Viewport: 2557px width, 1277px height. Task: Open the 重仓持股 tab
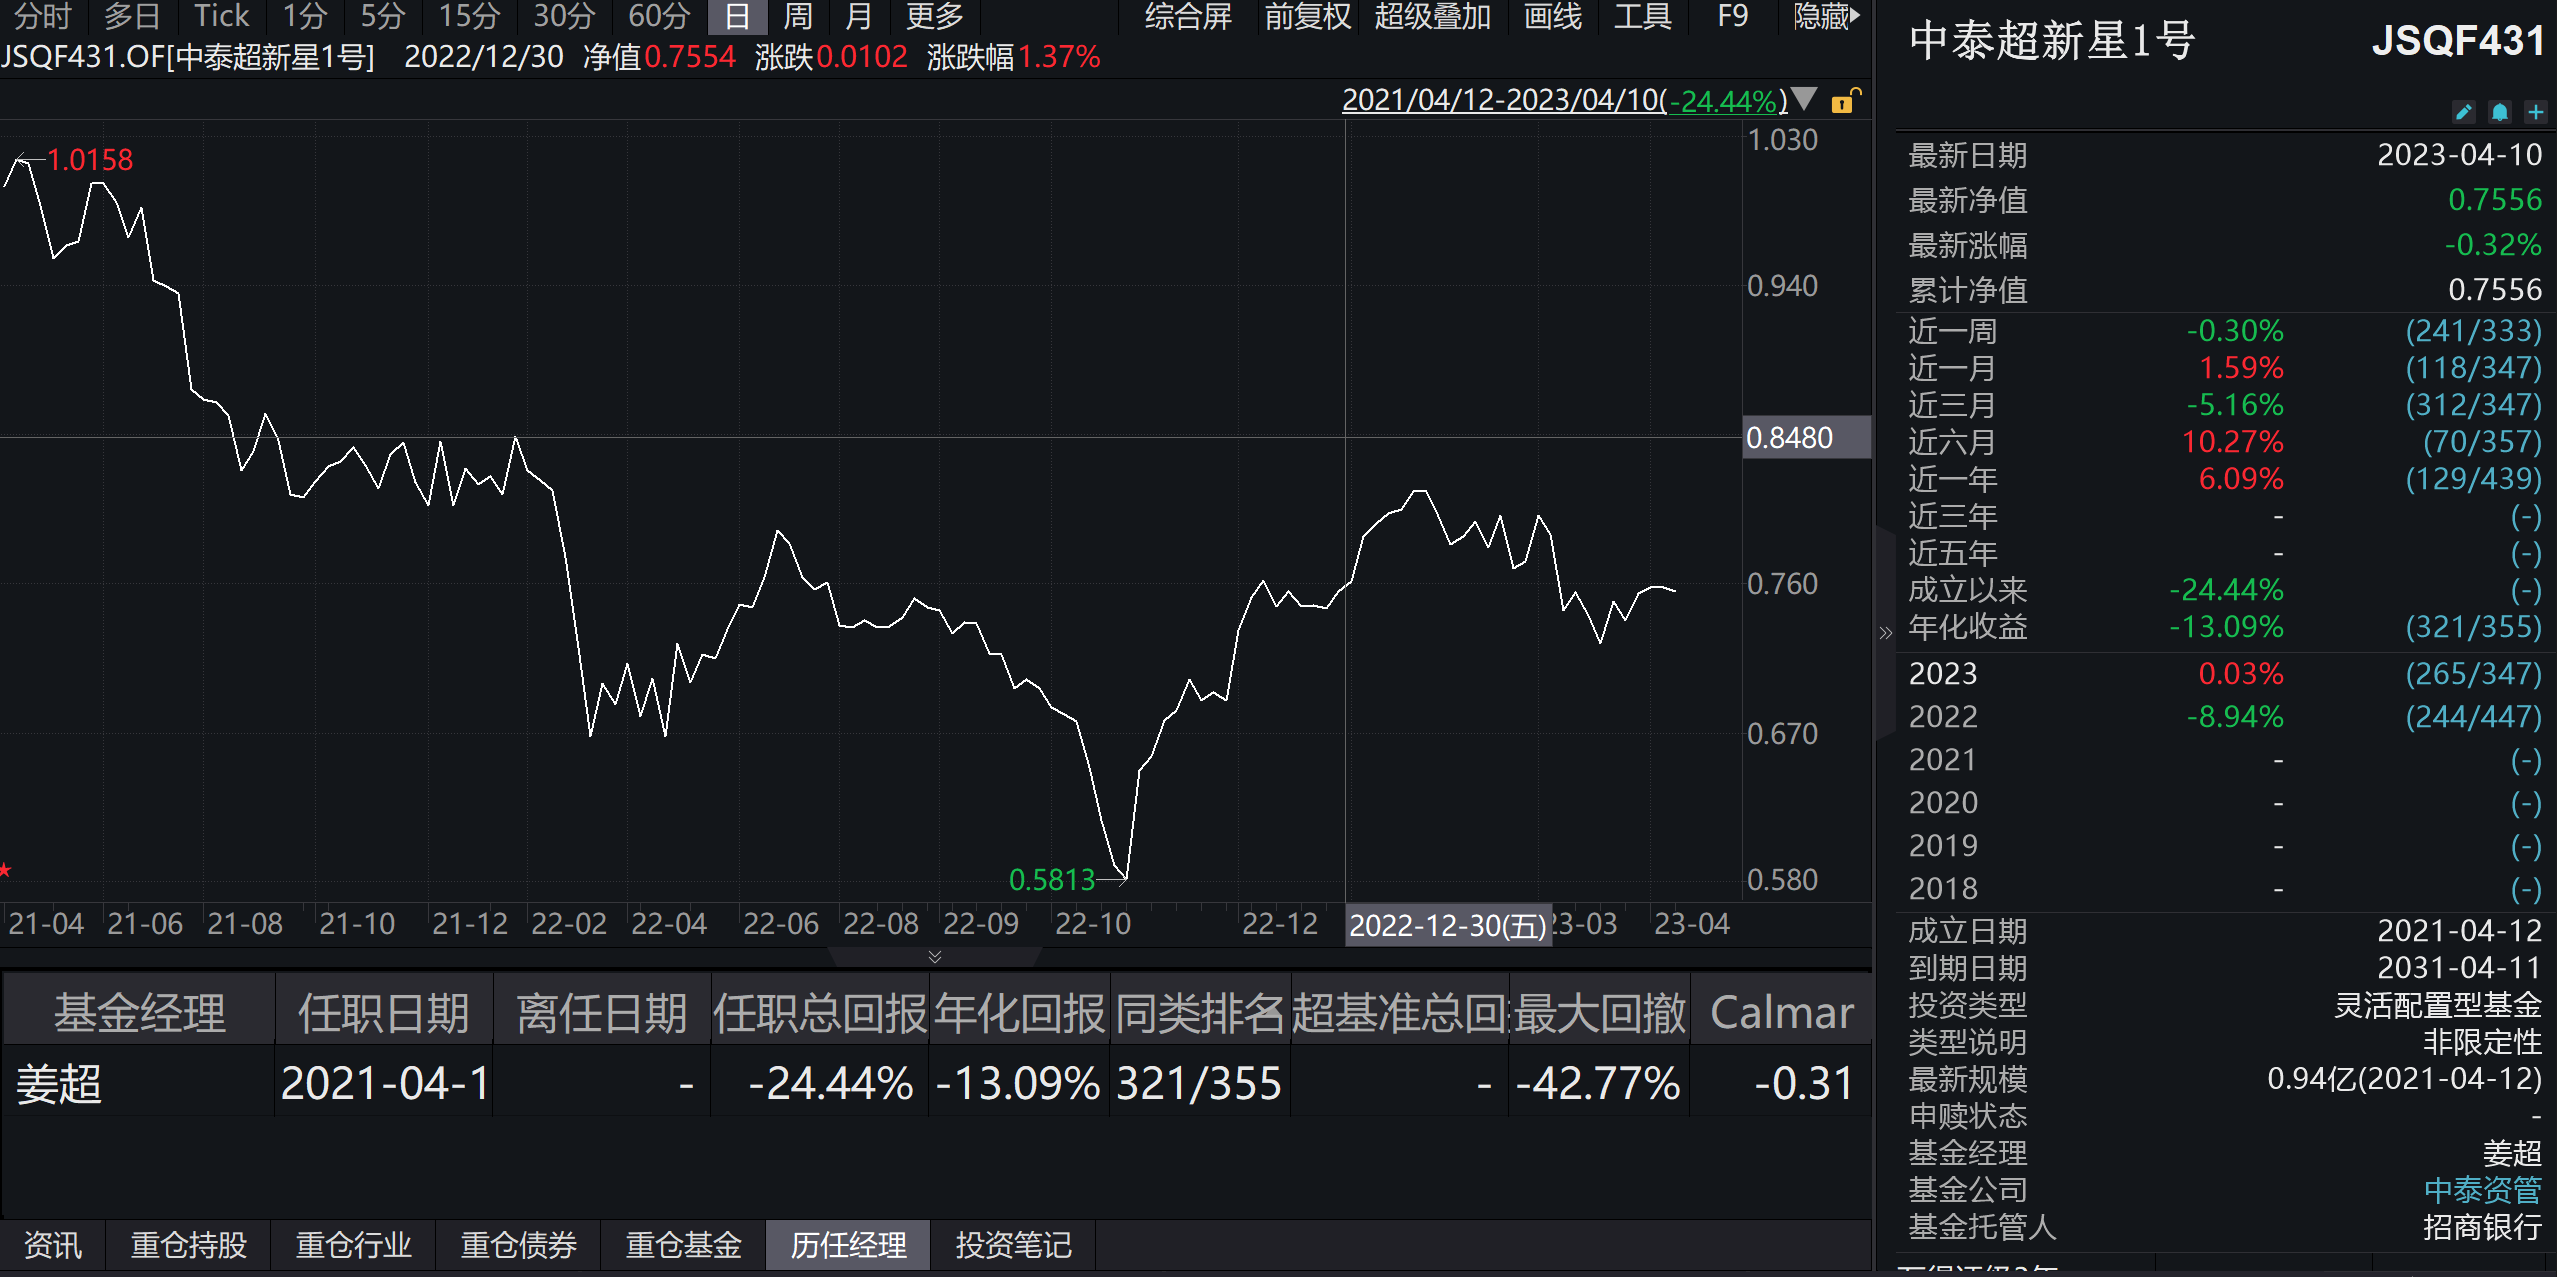pos(188,1245)
